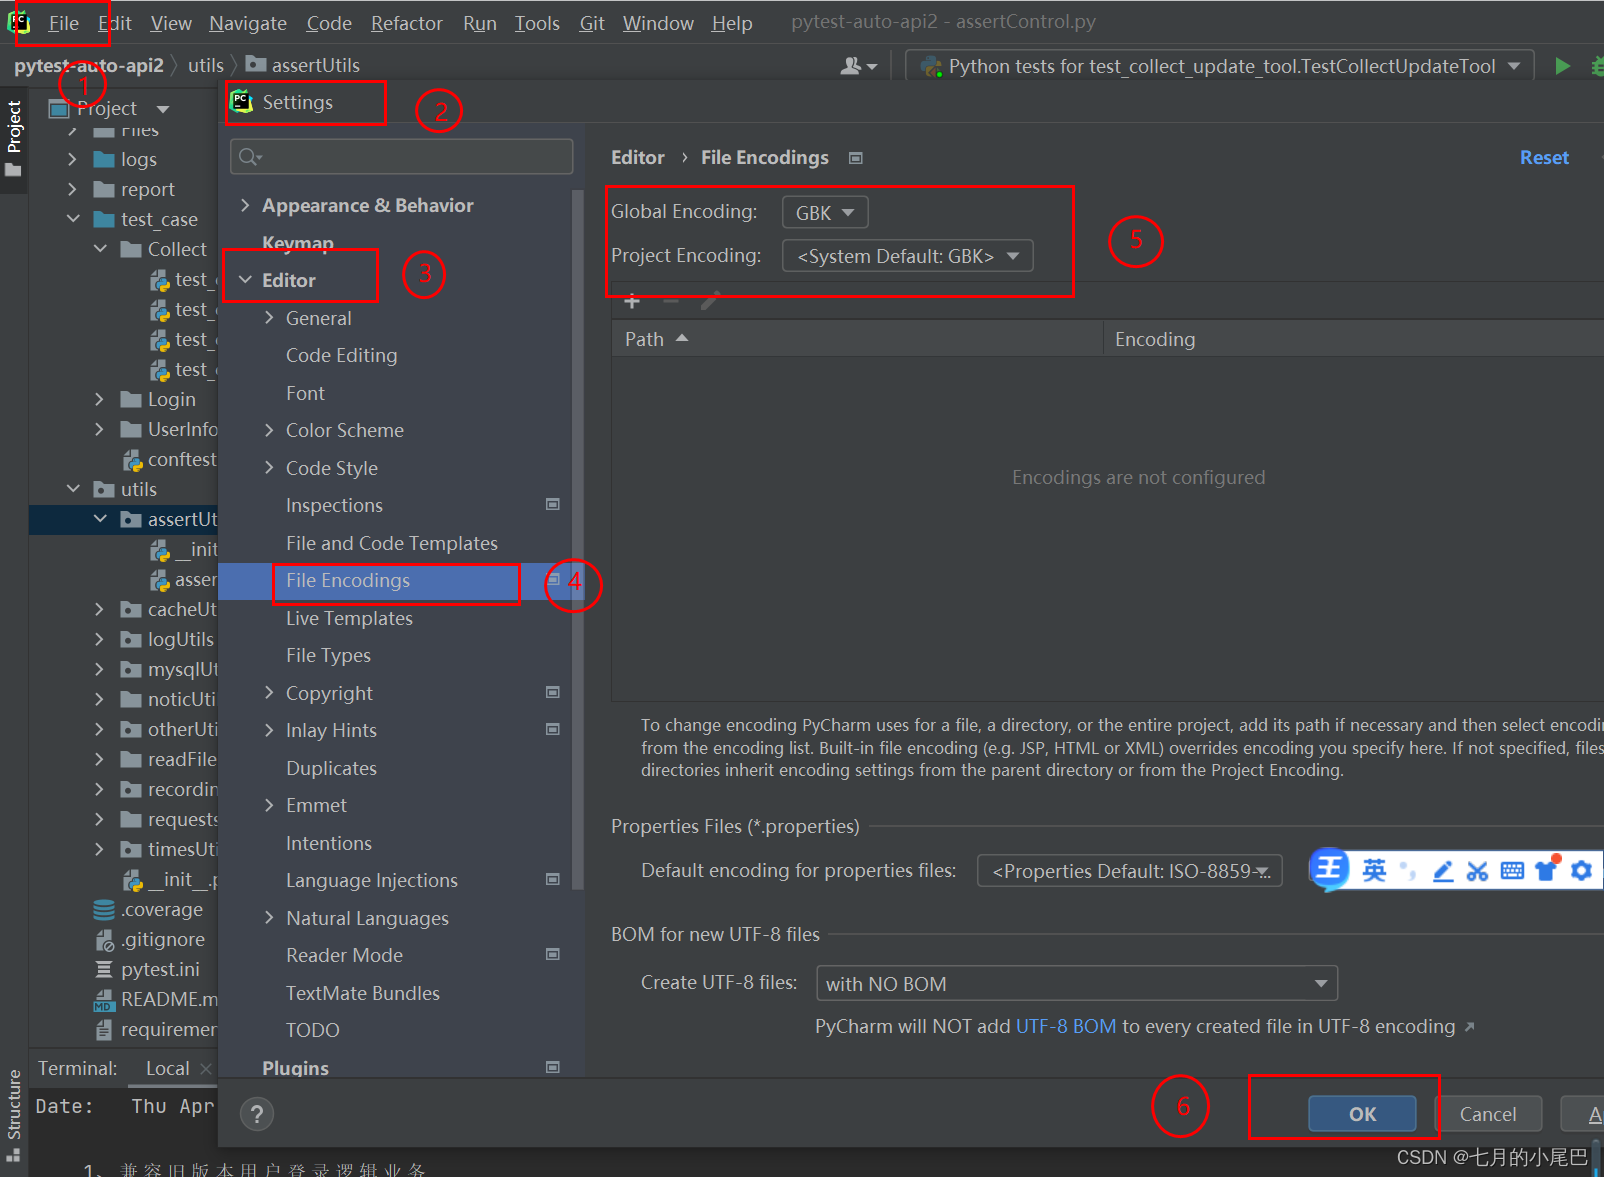Select File and Code Templates item
The image size is (1604, 1177).
tap(391, 543)
